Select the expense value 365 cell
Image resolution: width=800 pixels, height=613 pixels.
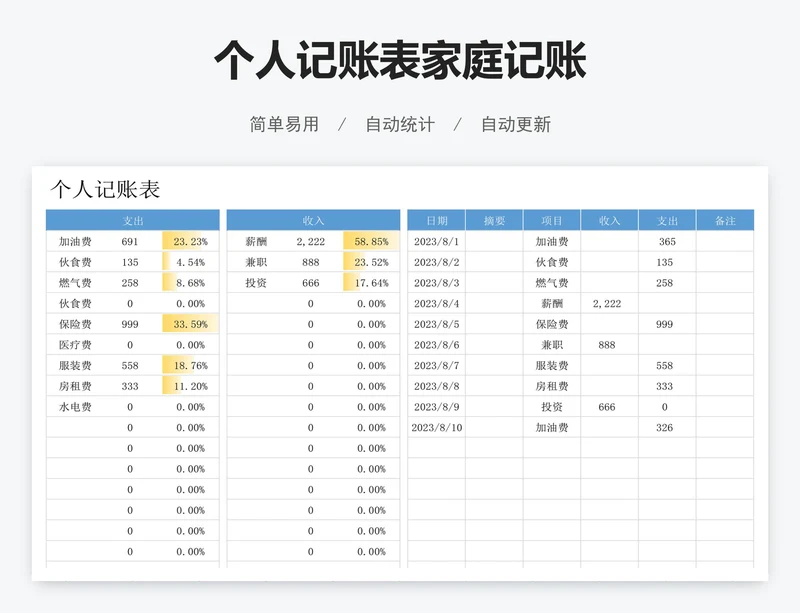click(667, 241)
